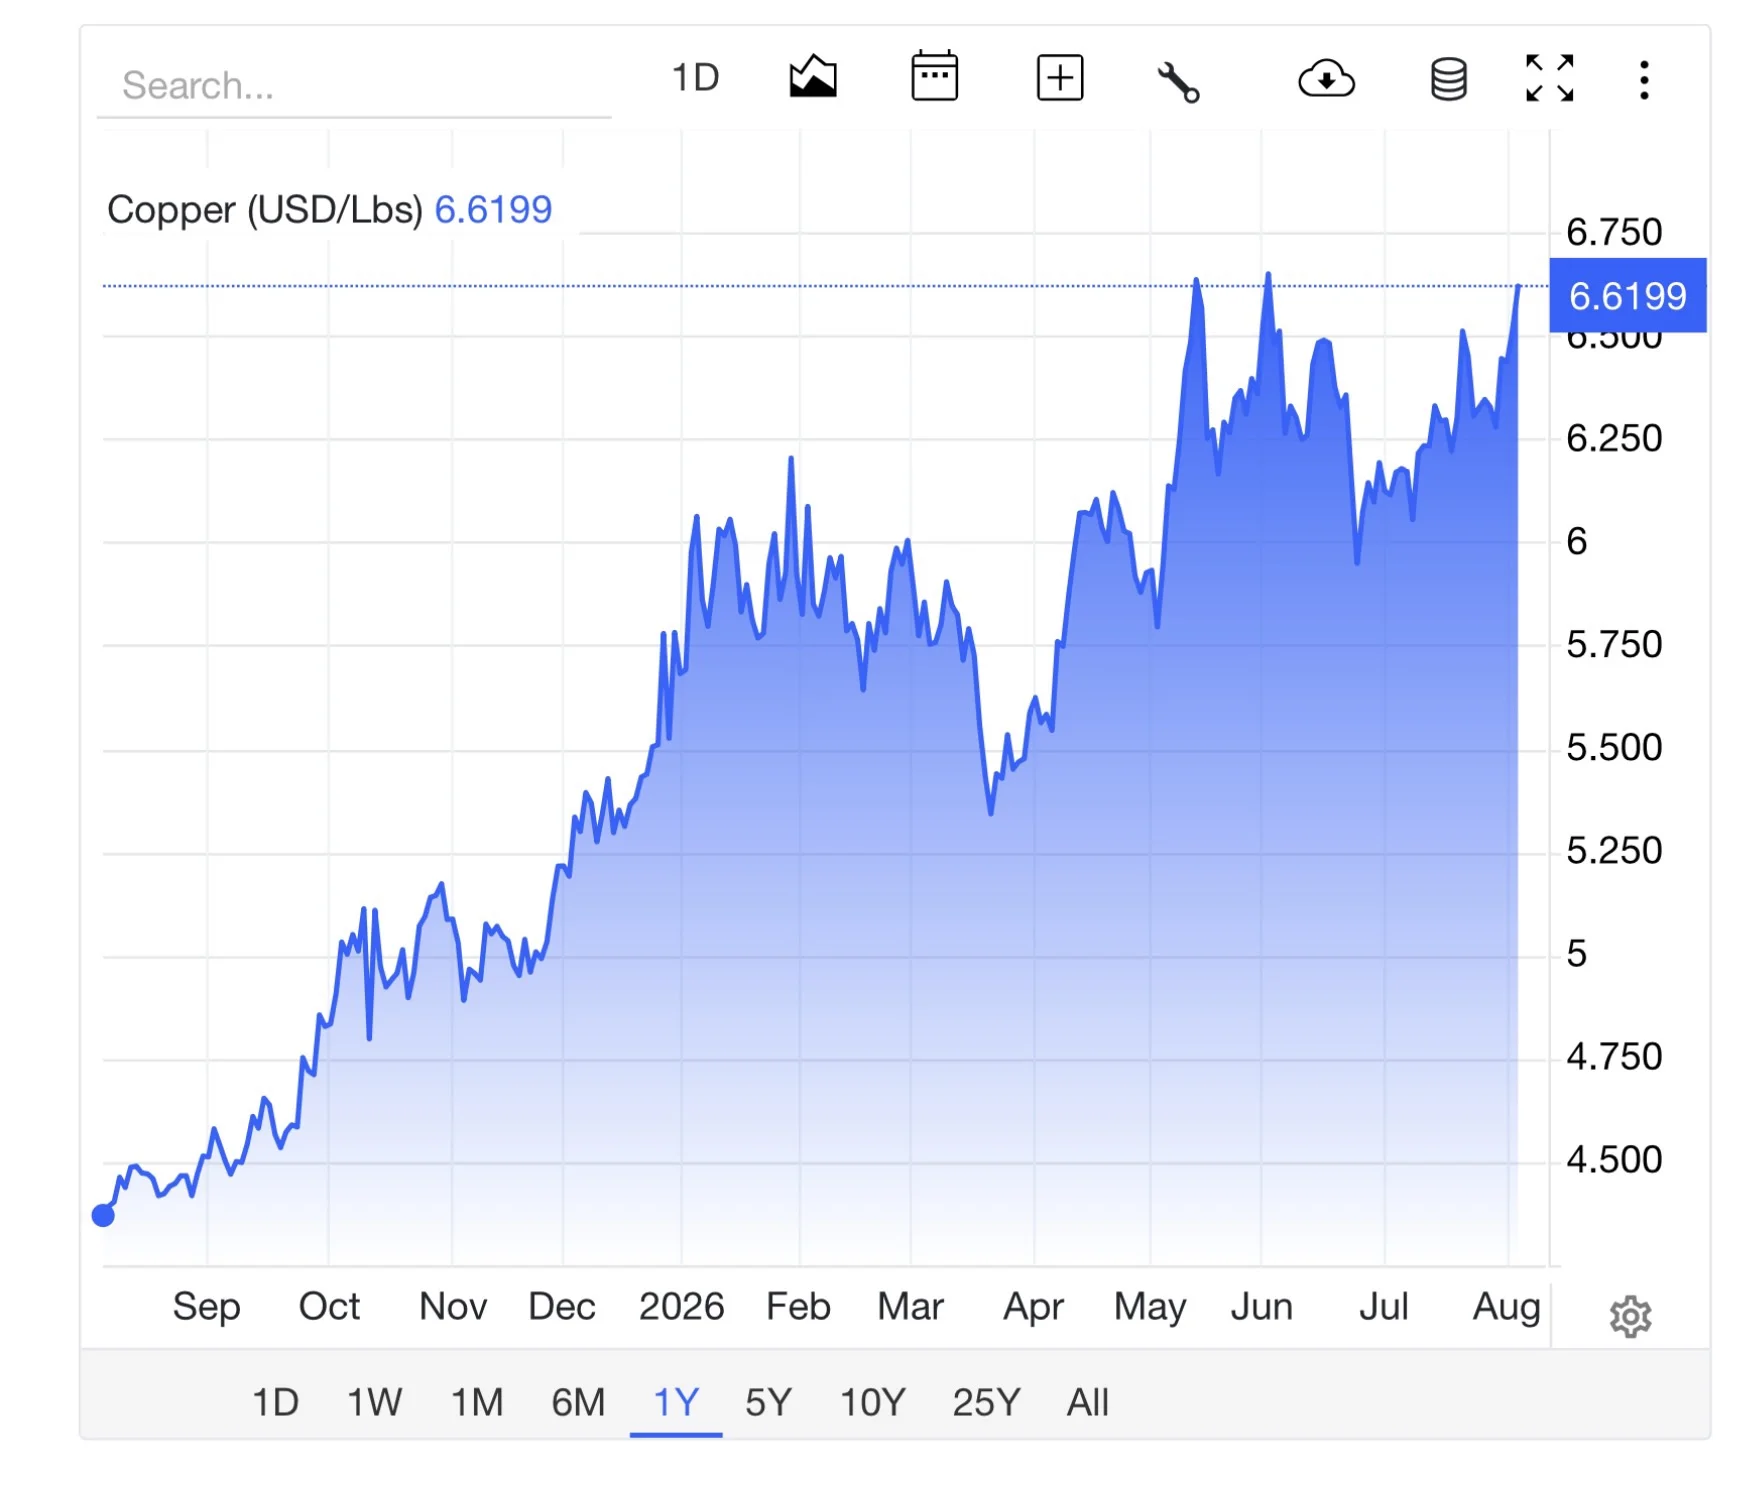
Task: Click the starting data point dot on chart
Action: point(103,1215)
